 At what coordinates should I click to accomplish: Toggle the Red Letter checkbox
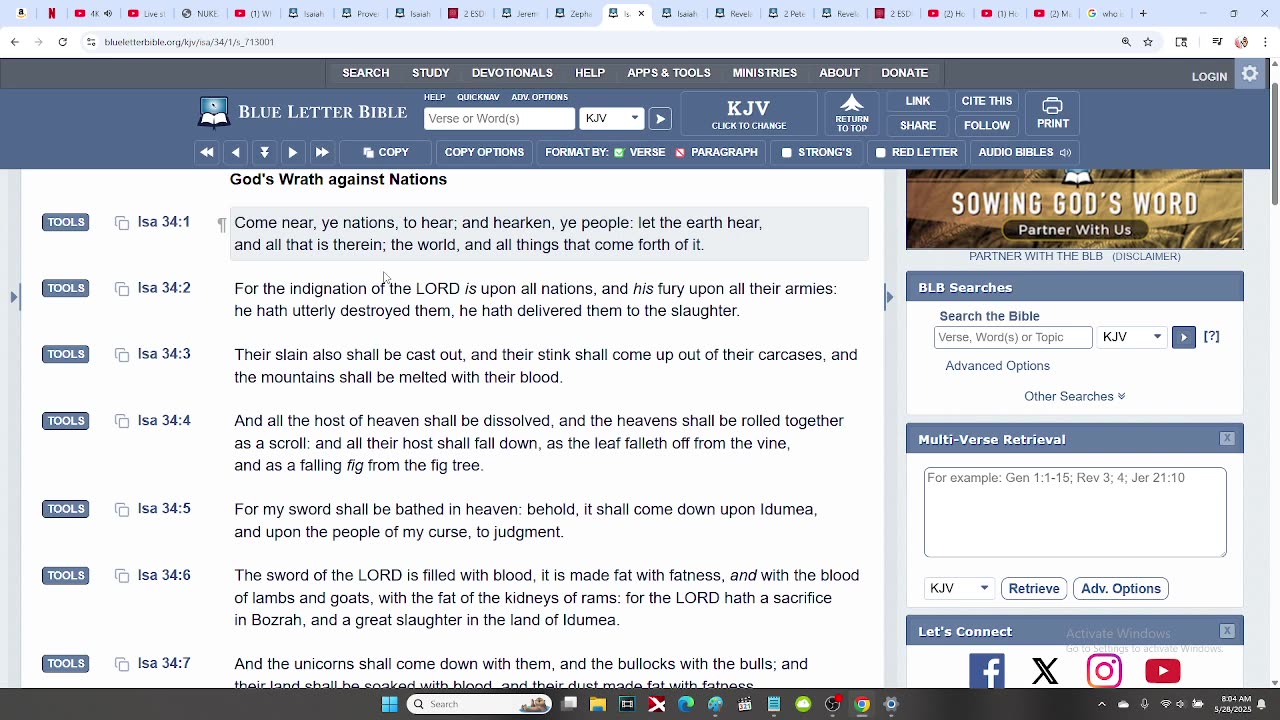point(880,153)
